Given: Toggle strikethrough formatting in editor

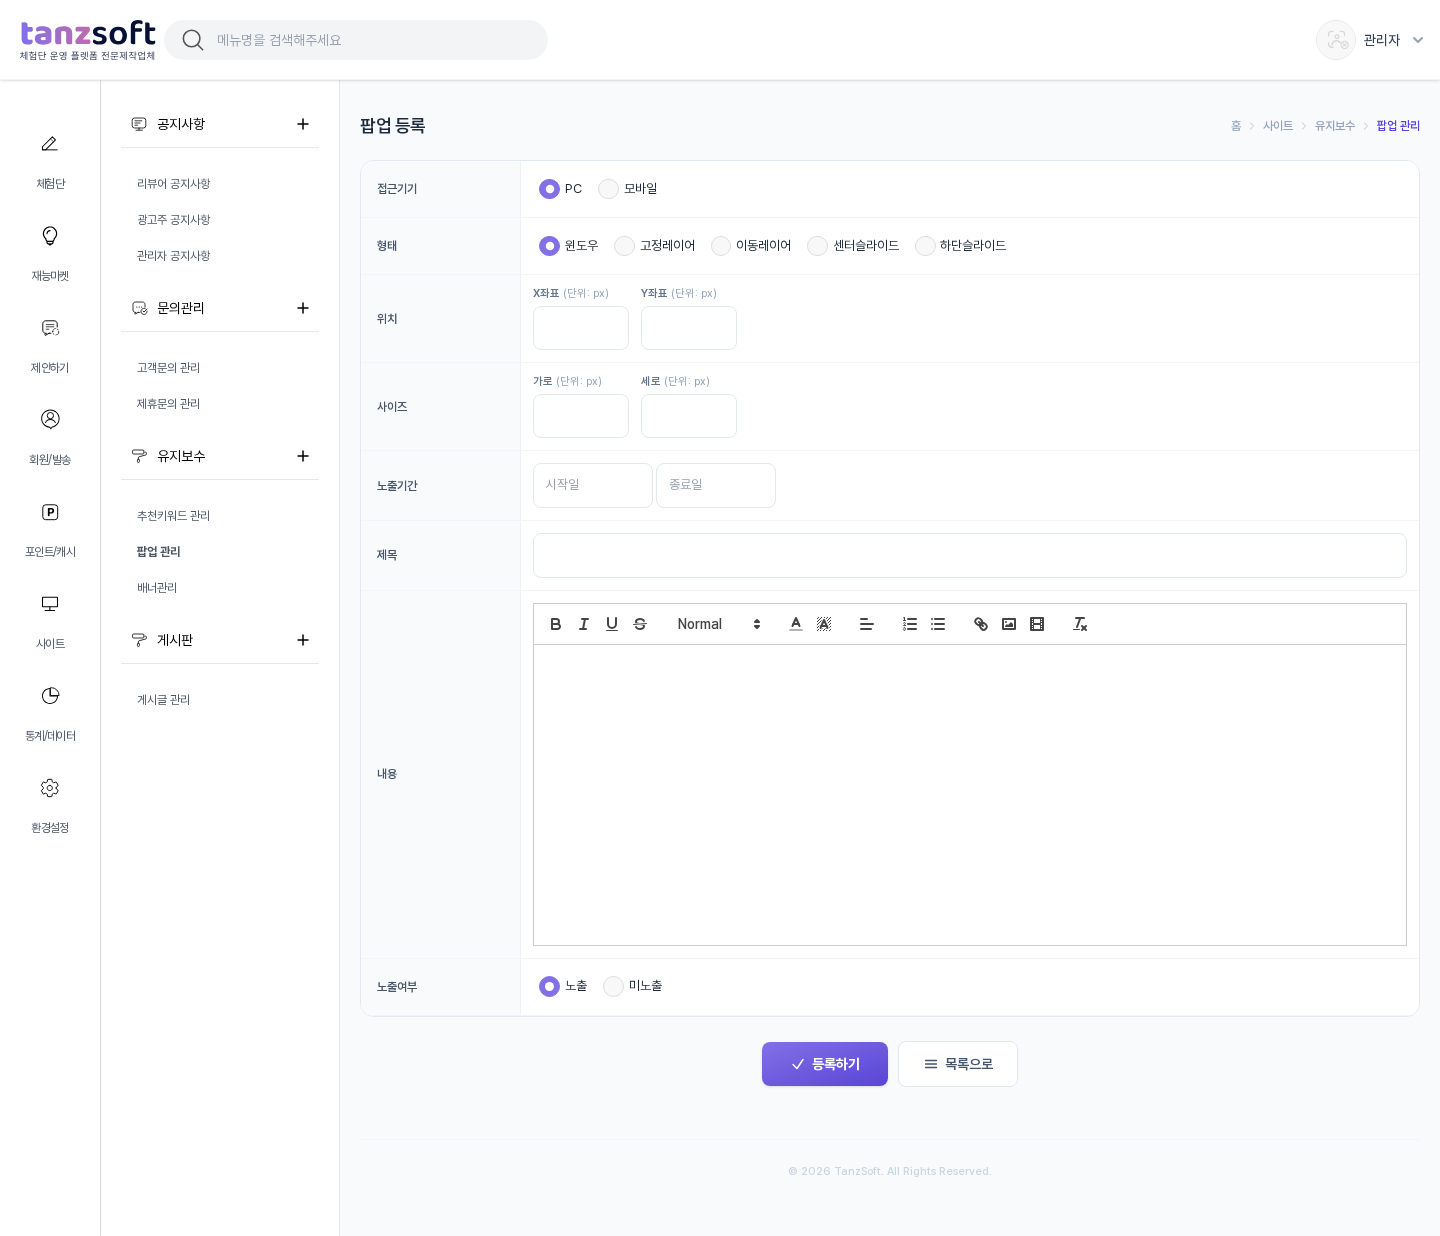Looking at the screenshot, I should pyautogui.click(x=640, y=624).
